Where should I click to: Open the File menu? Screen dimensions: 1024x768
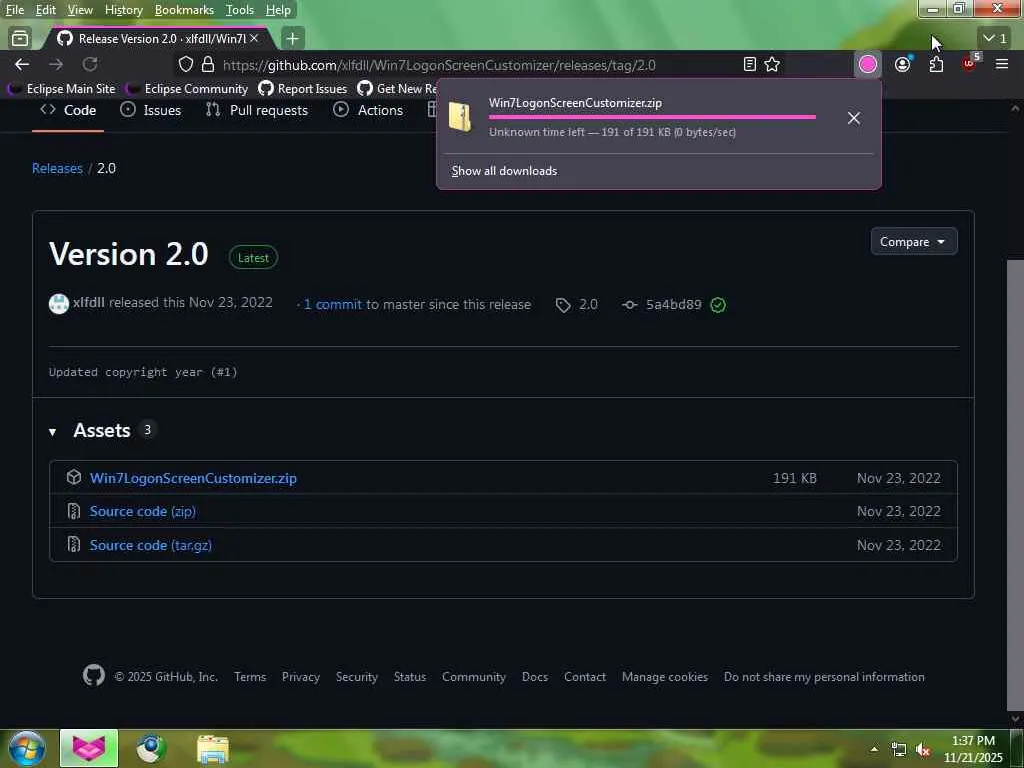click(x=14, y=10)
